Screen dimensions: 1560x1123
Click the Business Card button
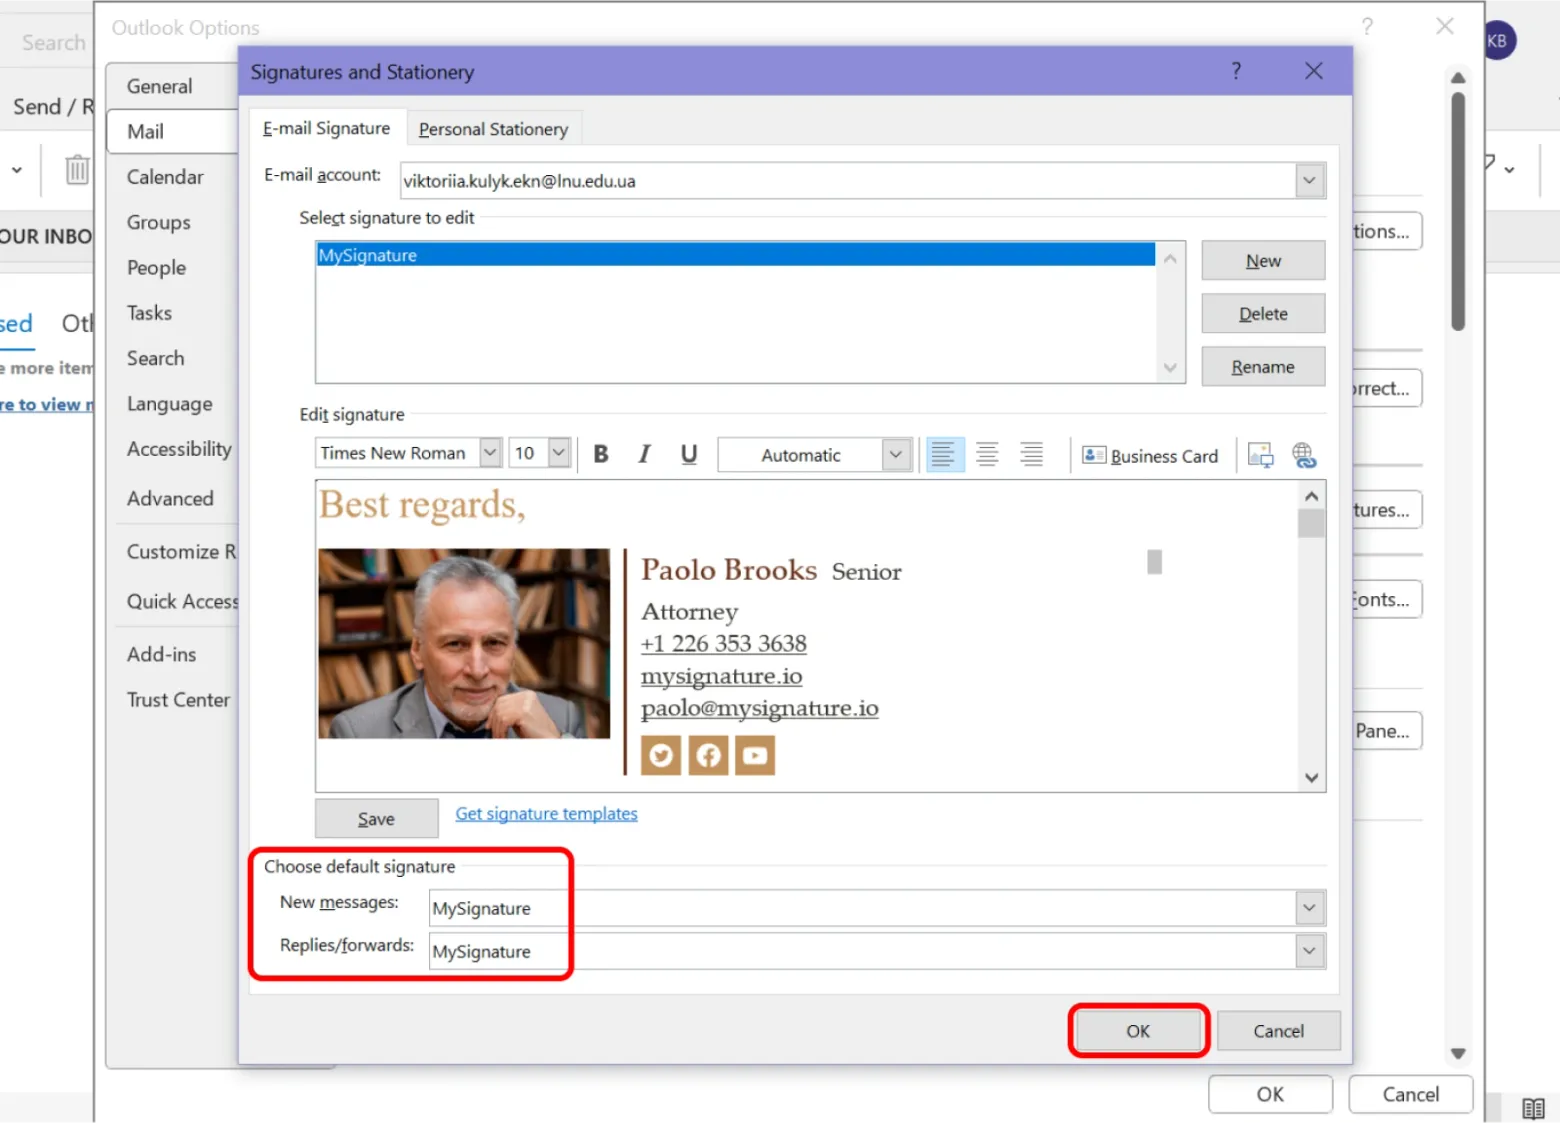[x=1151, y=456]
